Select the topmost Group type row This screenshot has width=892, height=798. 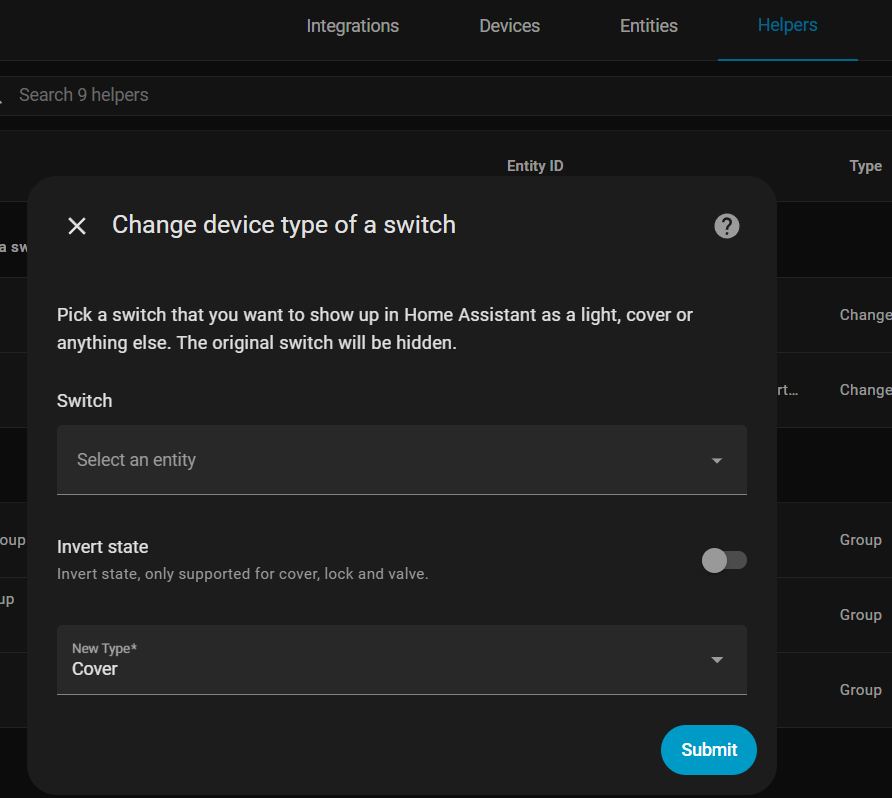pyautogui.click(x=860, y=540)
